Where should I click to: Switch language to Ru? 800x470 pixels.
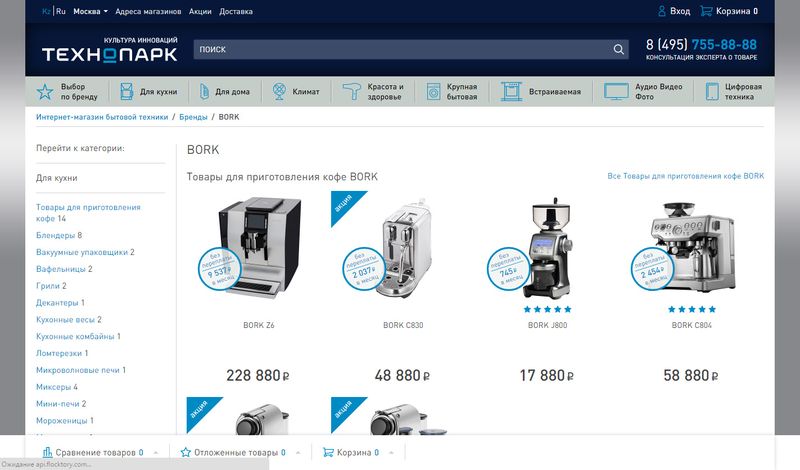61,11
